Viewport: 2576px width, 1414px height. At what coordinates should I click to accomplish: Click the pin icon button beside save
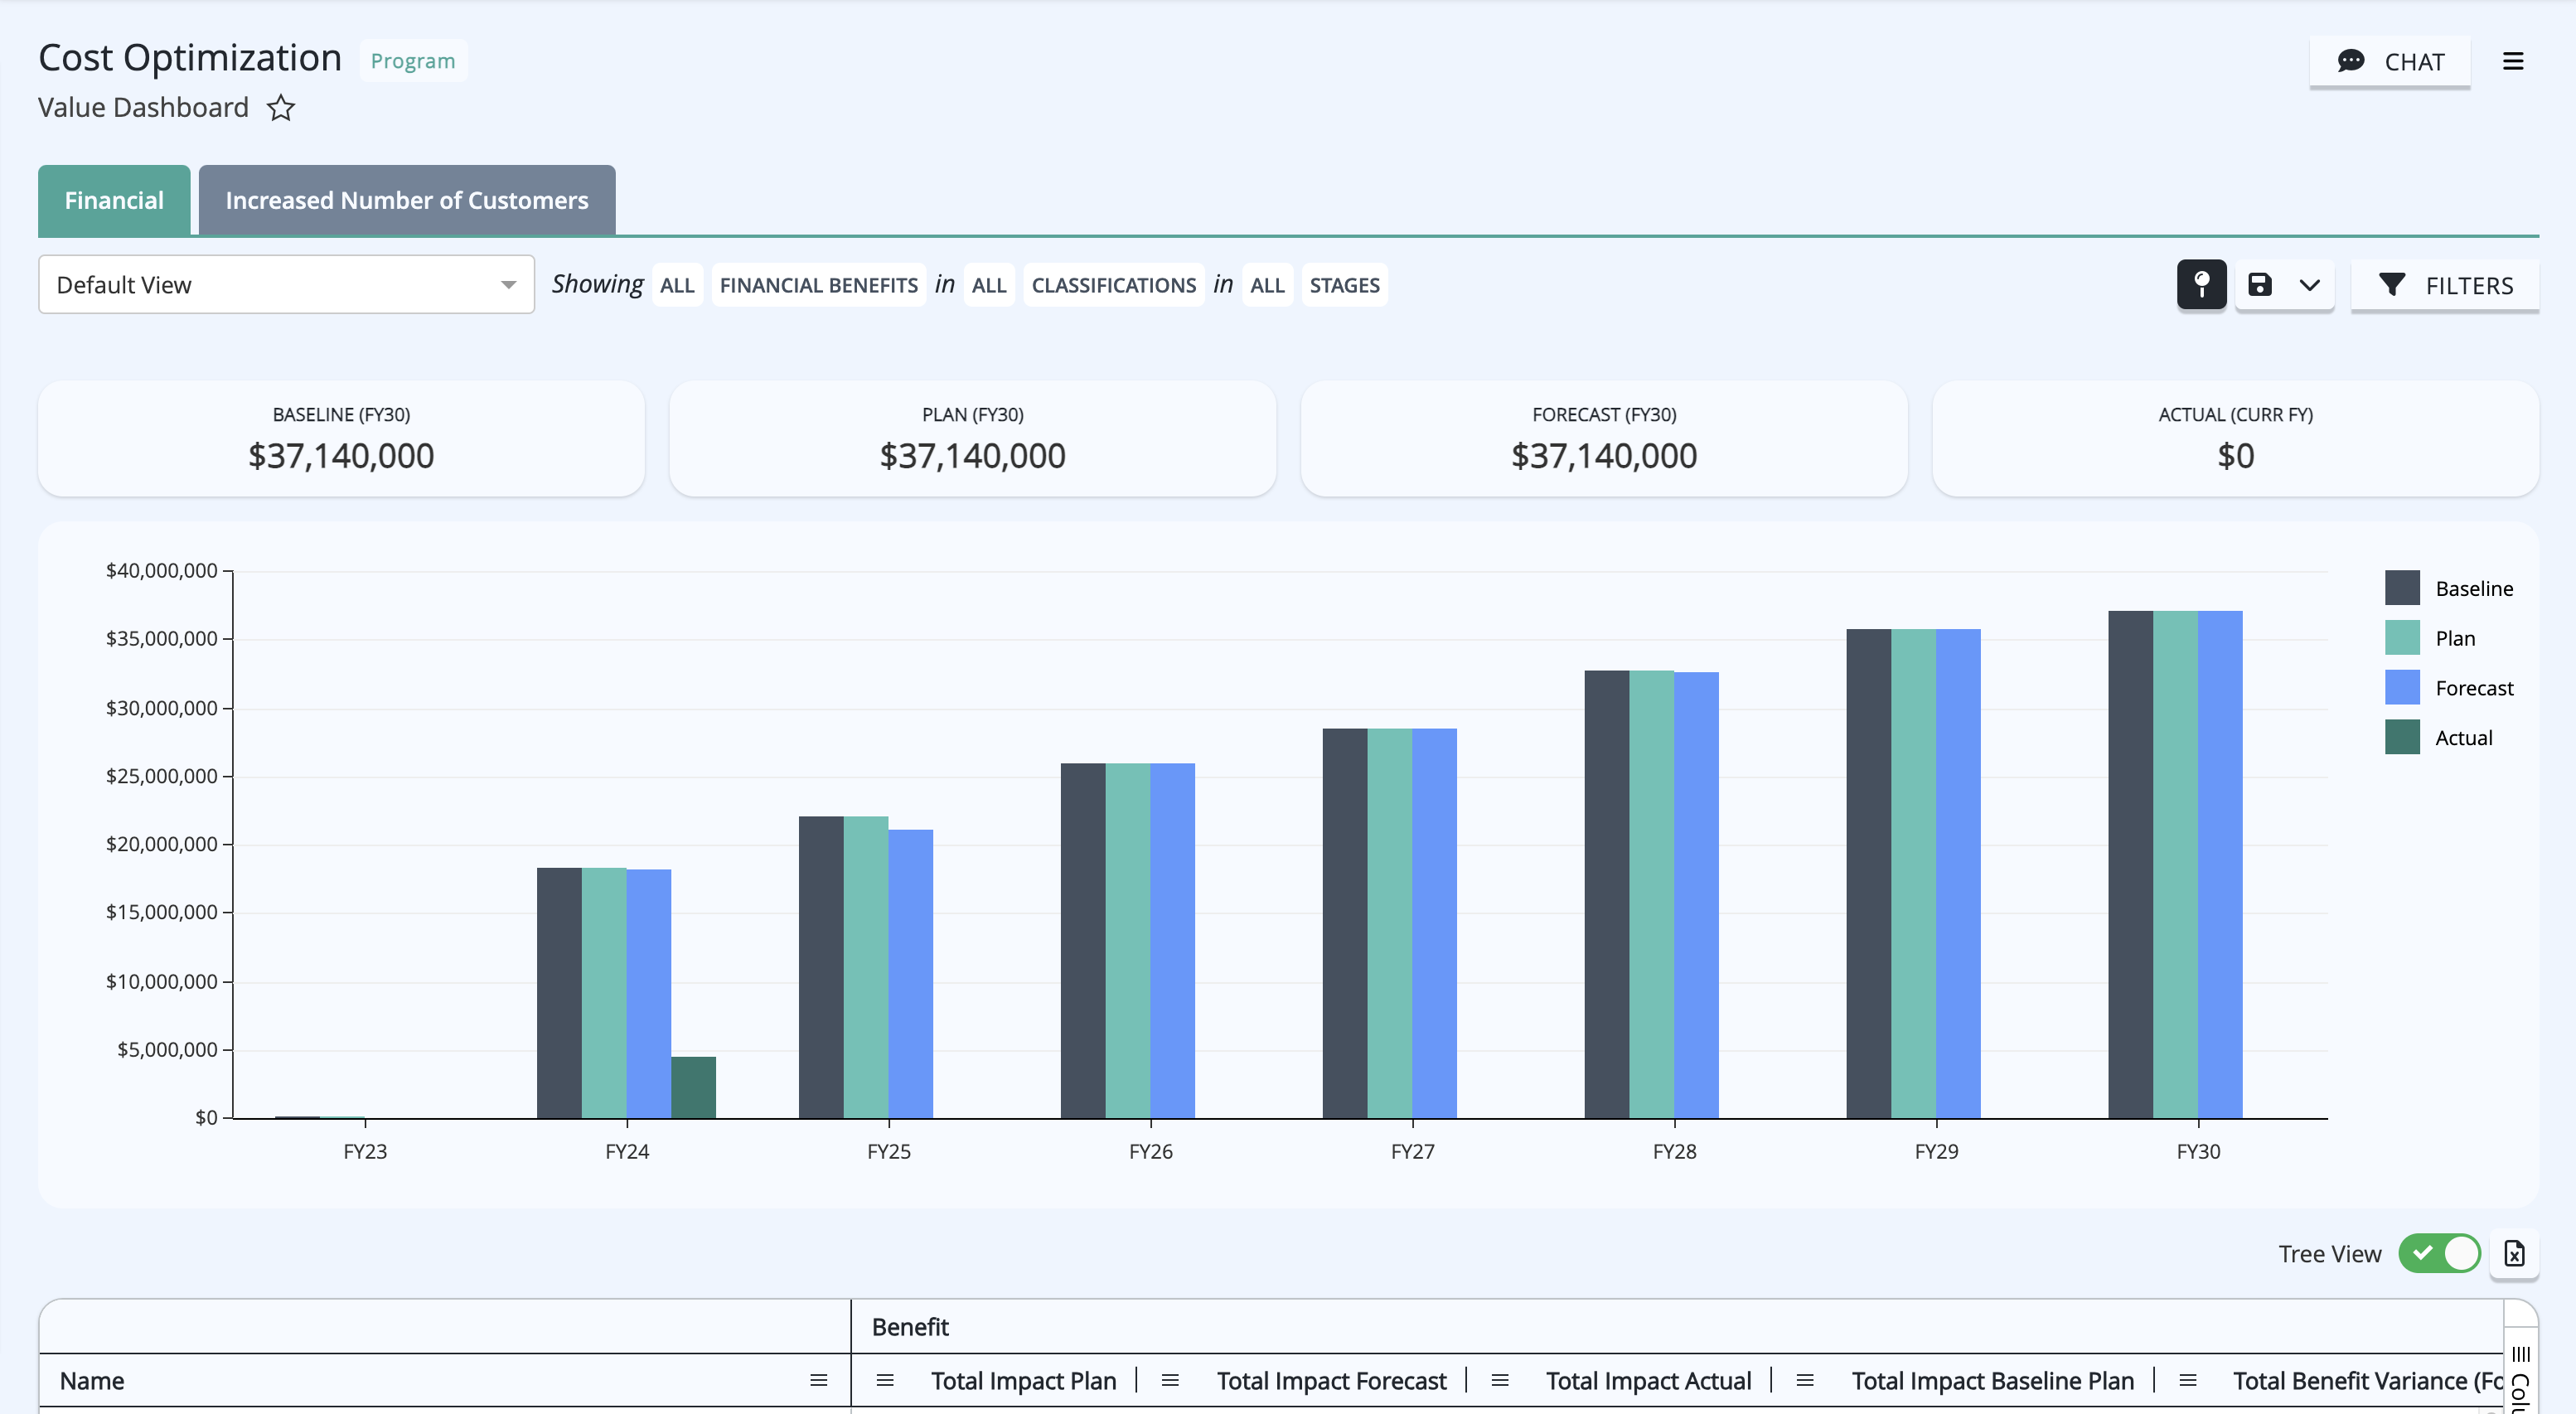click(x=2201, y=285)
